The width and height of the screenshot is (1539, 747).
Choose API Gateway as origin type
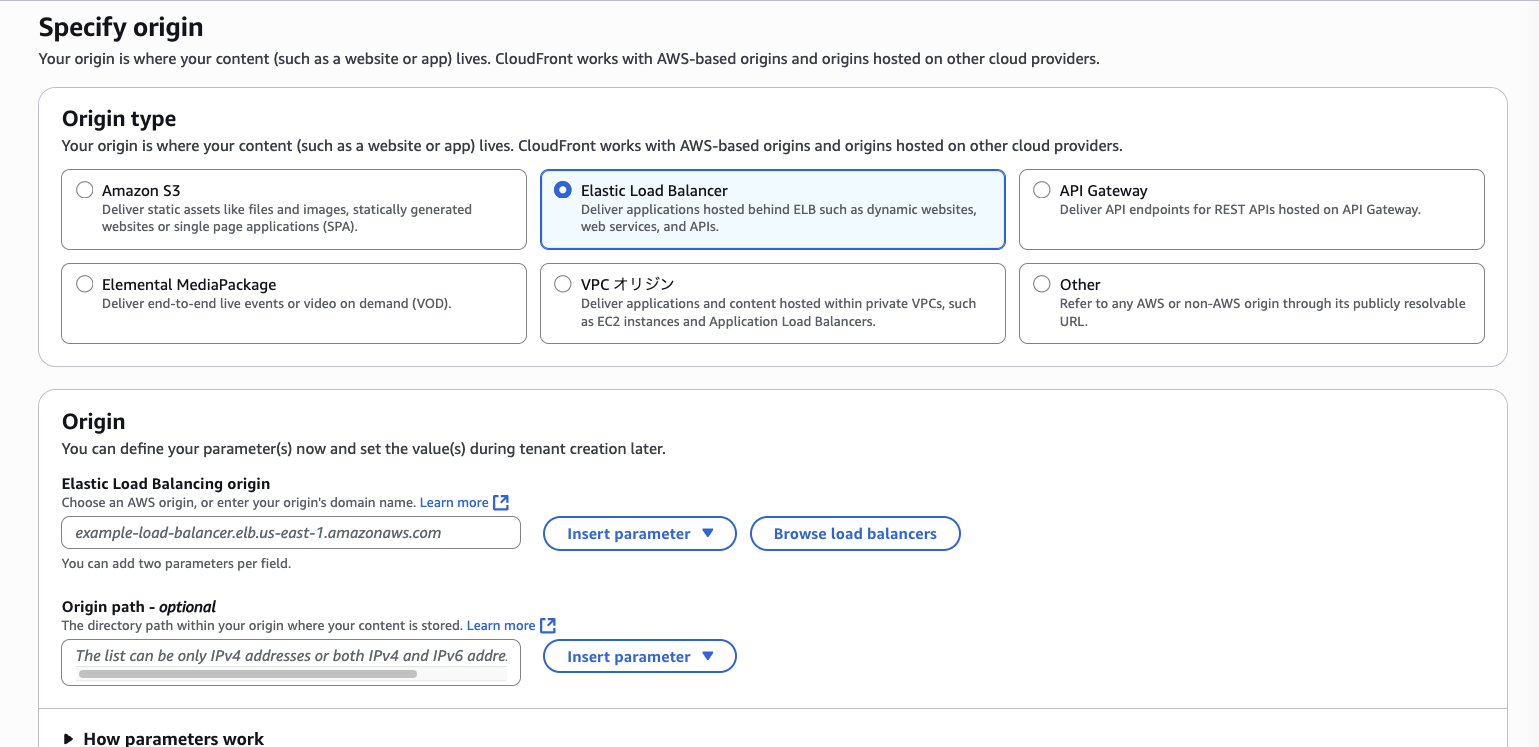pyautogui.click(x=1042, y=190)
